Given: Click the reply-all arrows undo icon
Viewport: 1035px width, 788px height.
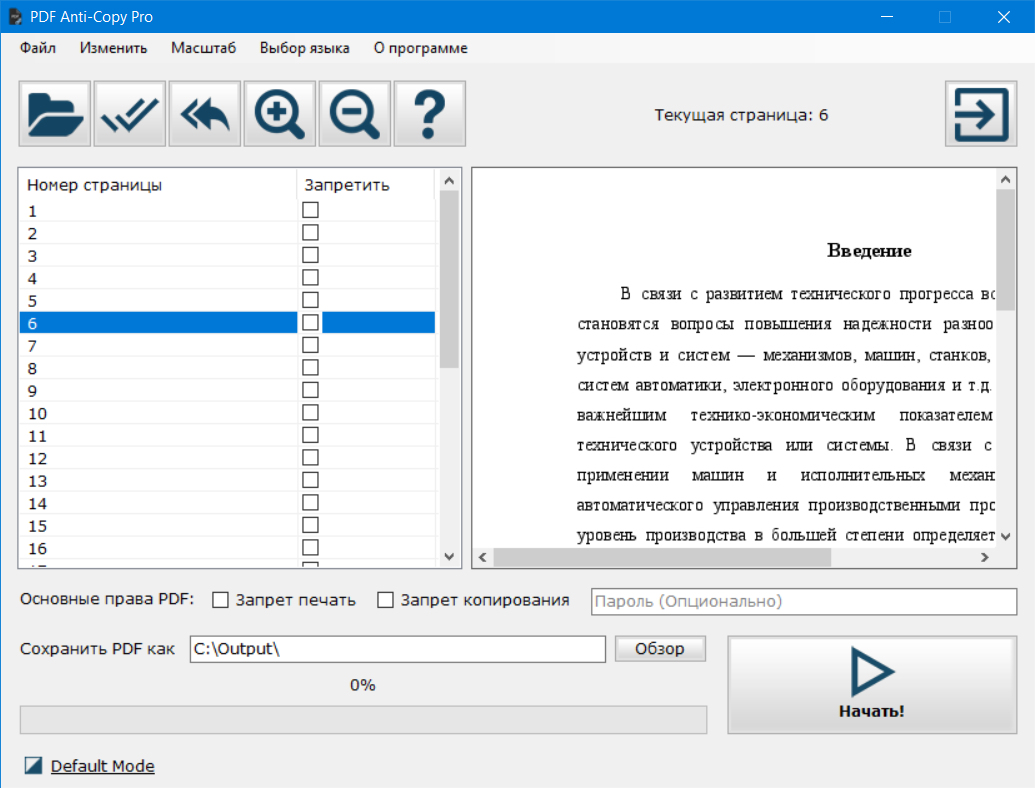Looking at the screenshot, I should [205, 115].
